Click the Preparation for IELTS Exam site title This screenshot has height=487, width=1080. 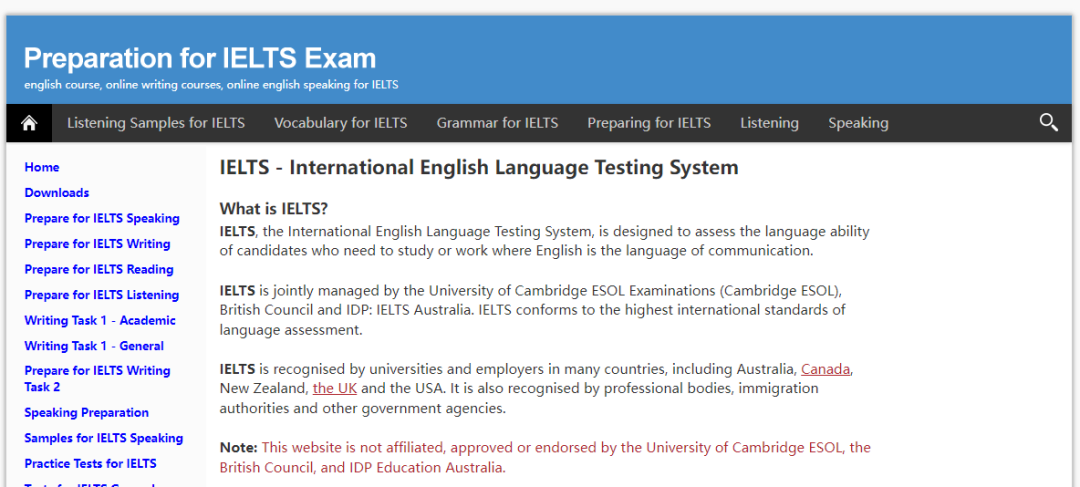click(x=200, y=59)
